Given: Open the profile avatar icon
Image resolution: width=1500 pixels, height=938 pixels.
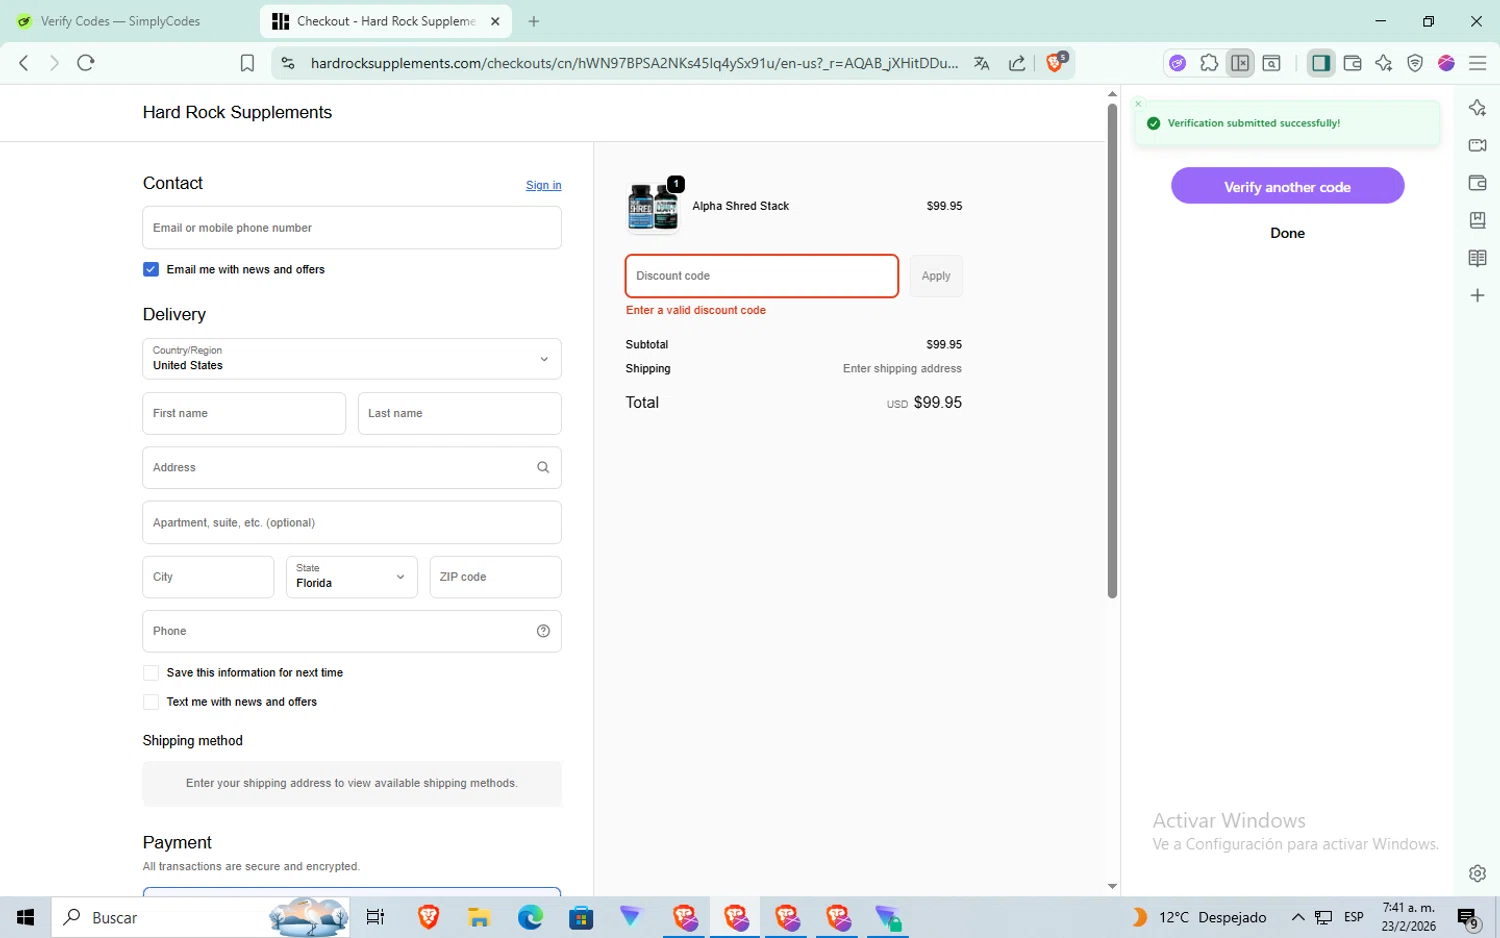Looking at the screenshot, I should 1446,63.
